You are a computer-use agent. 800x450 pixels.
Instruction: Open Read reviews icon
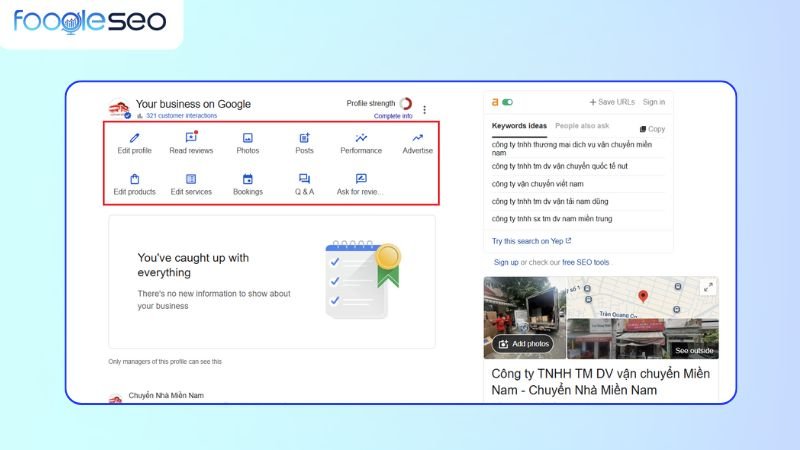pyautogui.click(x=191, y=138)
